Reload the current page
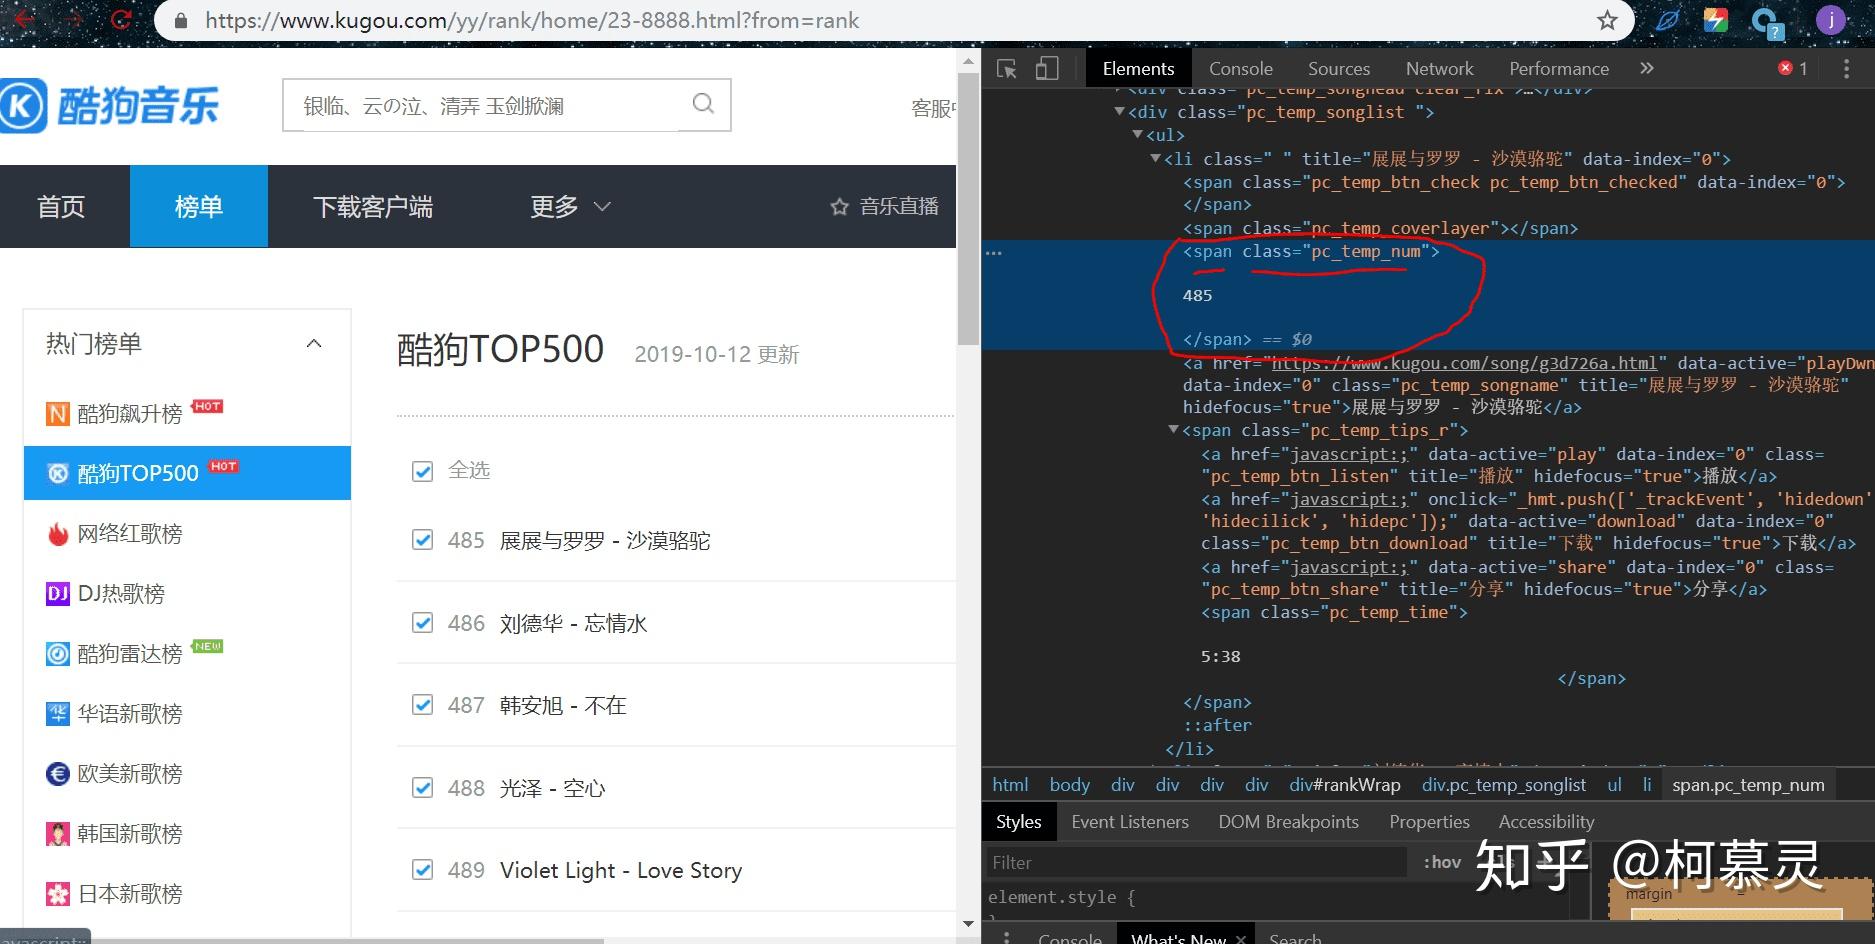This screenshot has width=1875, height=944. tap(120, 20)
